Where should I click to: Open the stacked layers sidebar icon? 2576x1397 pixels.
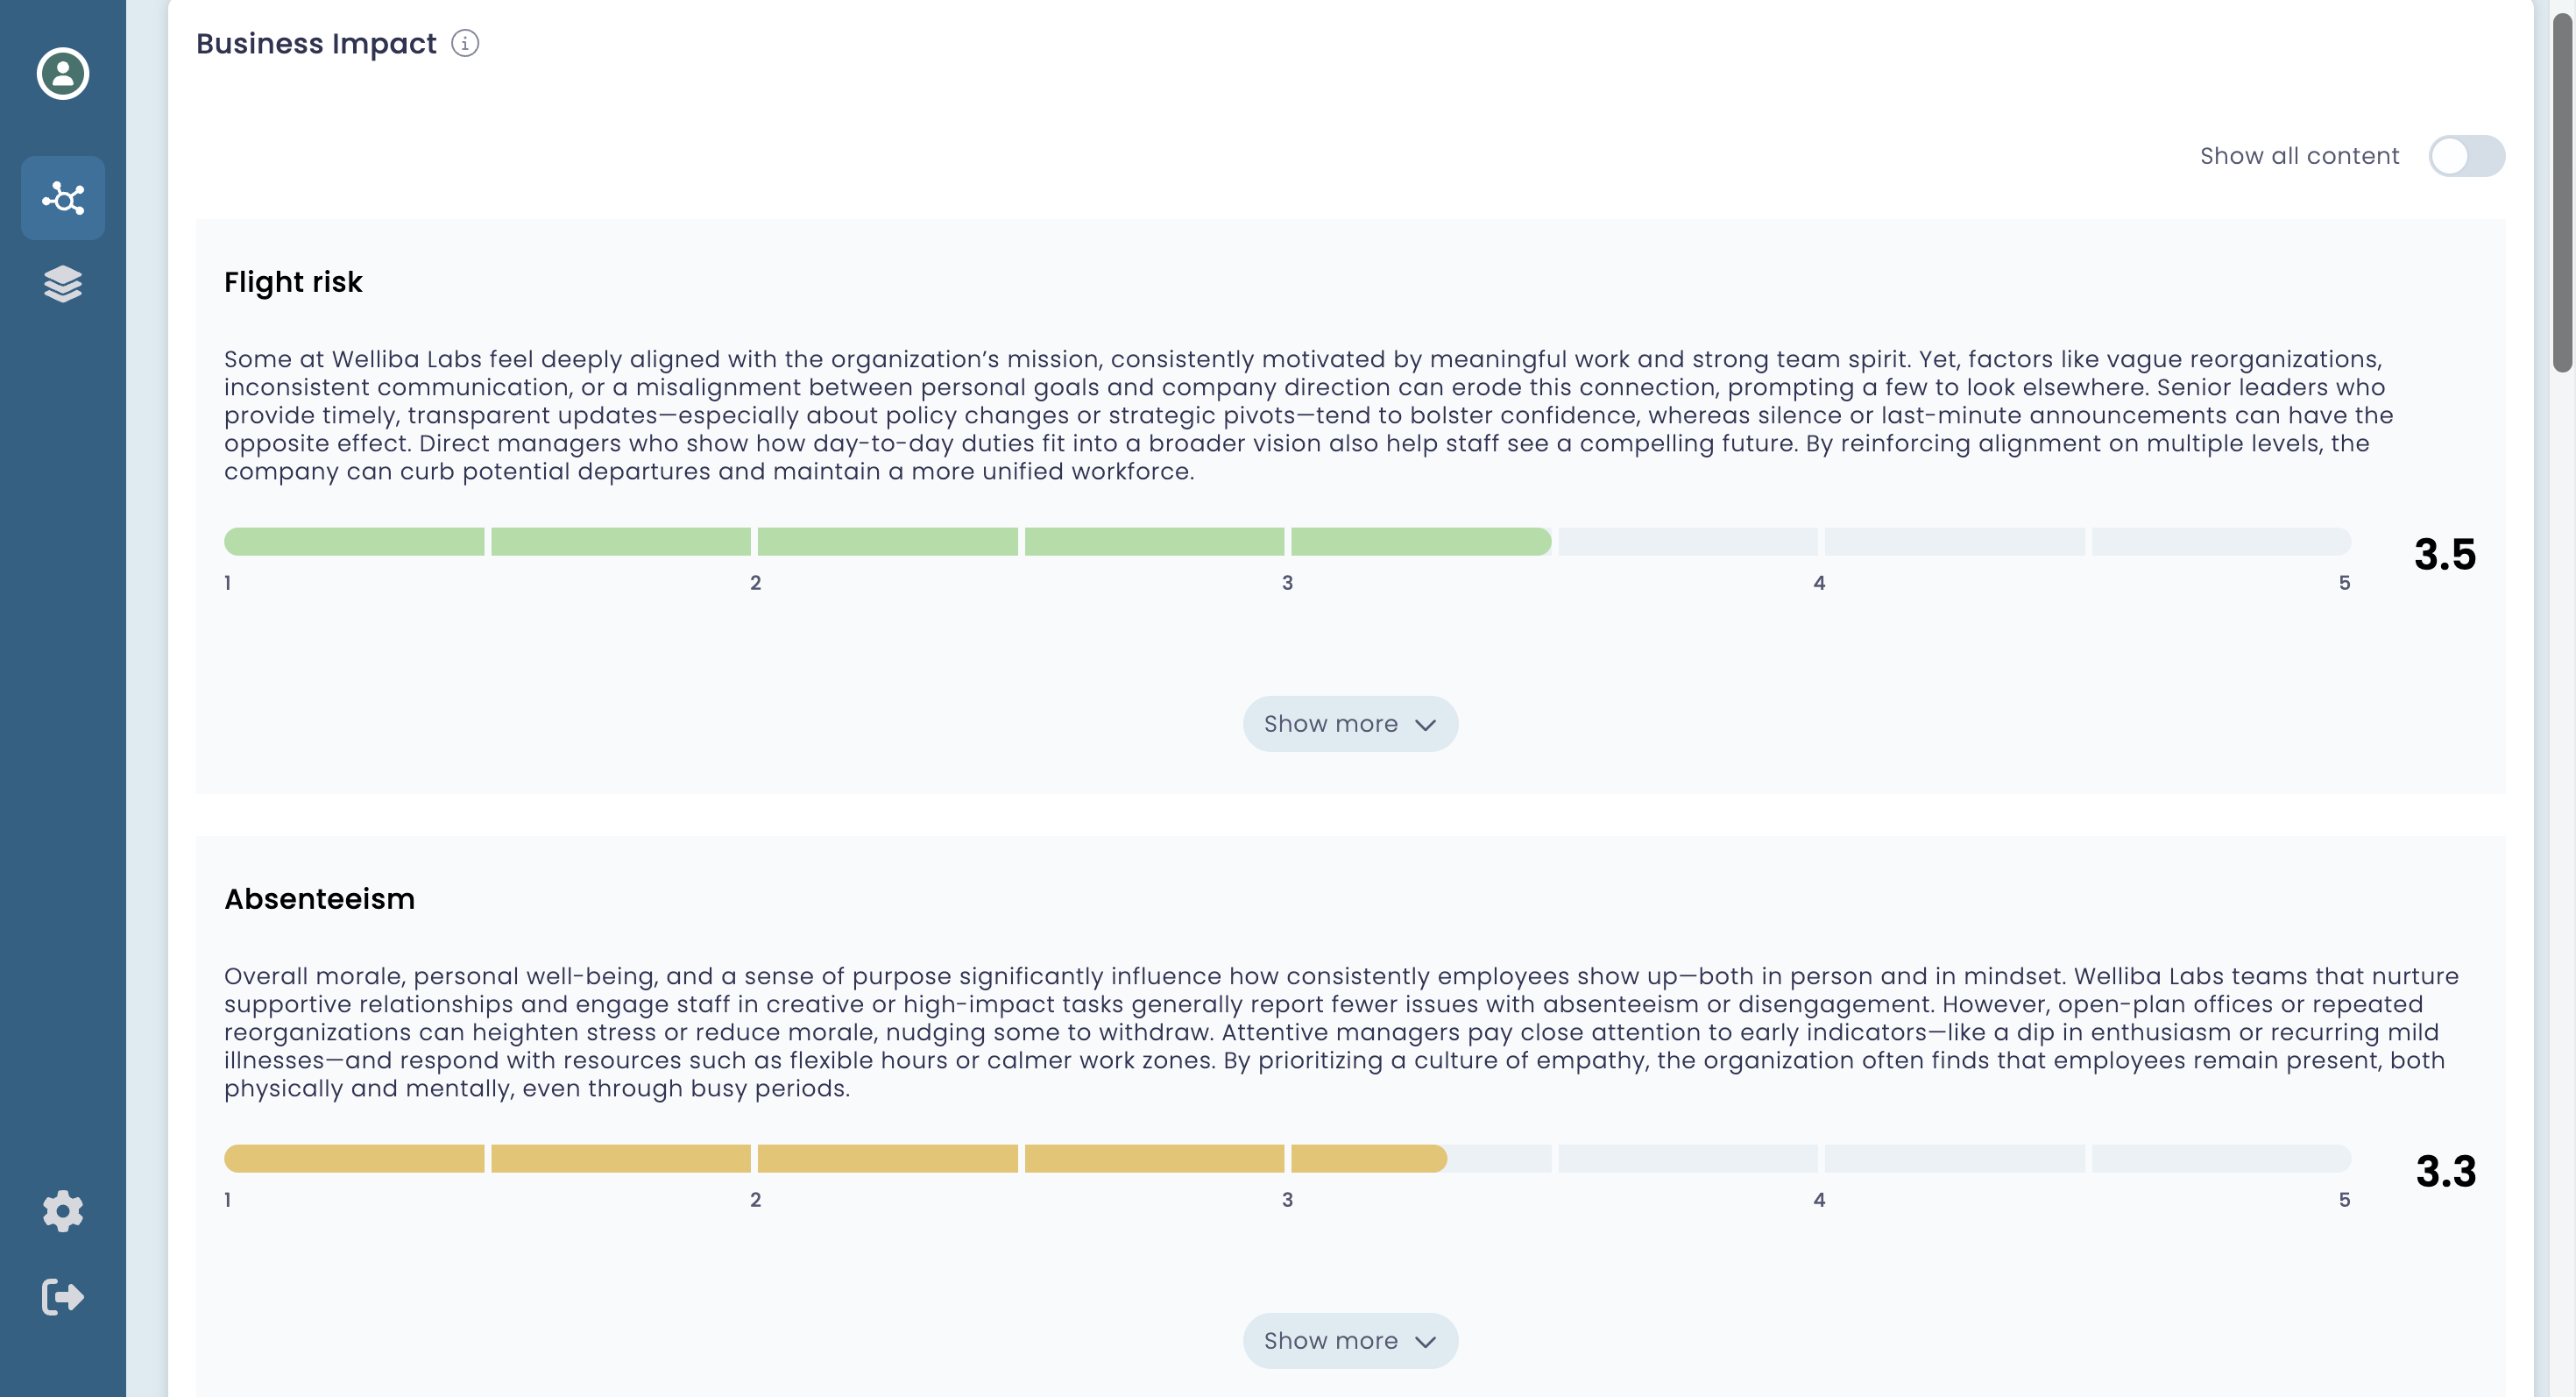(63, 284)
